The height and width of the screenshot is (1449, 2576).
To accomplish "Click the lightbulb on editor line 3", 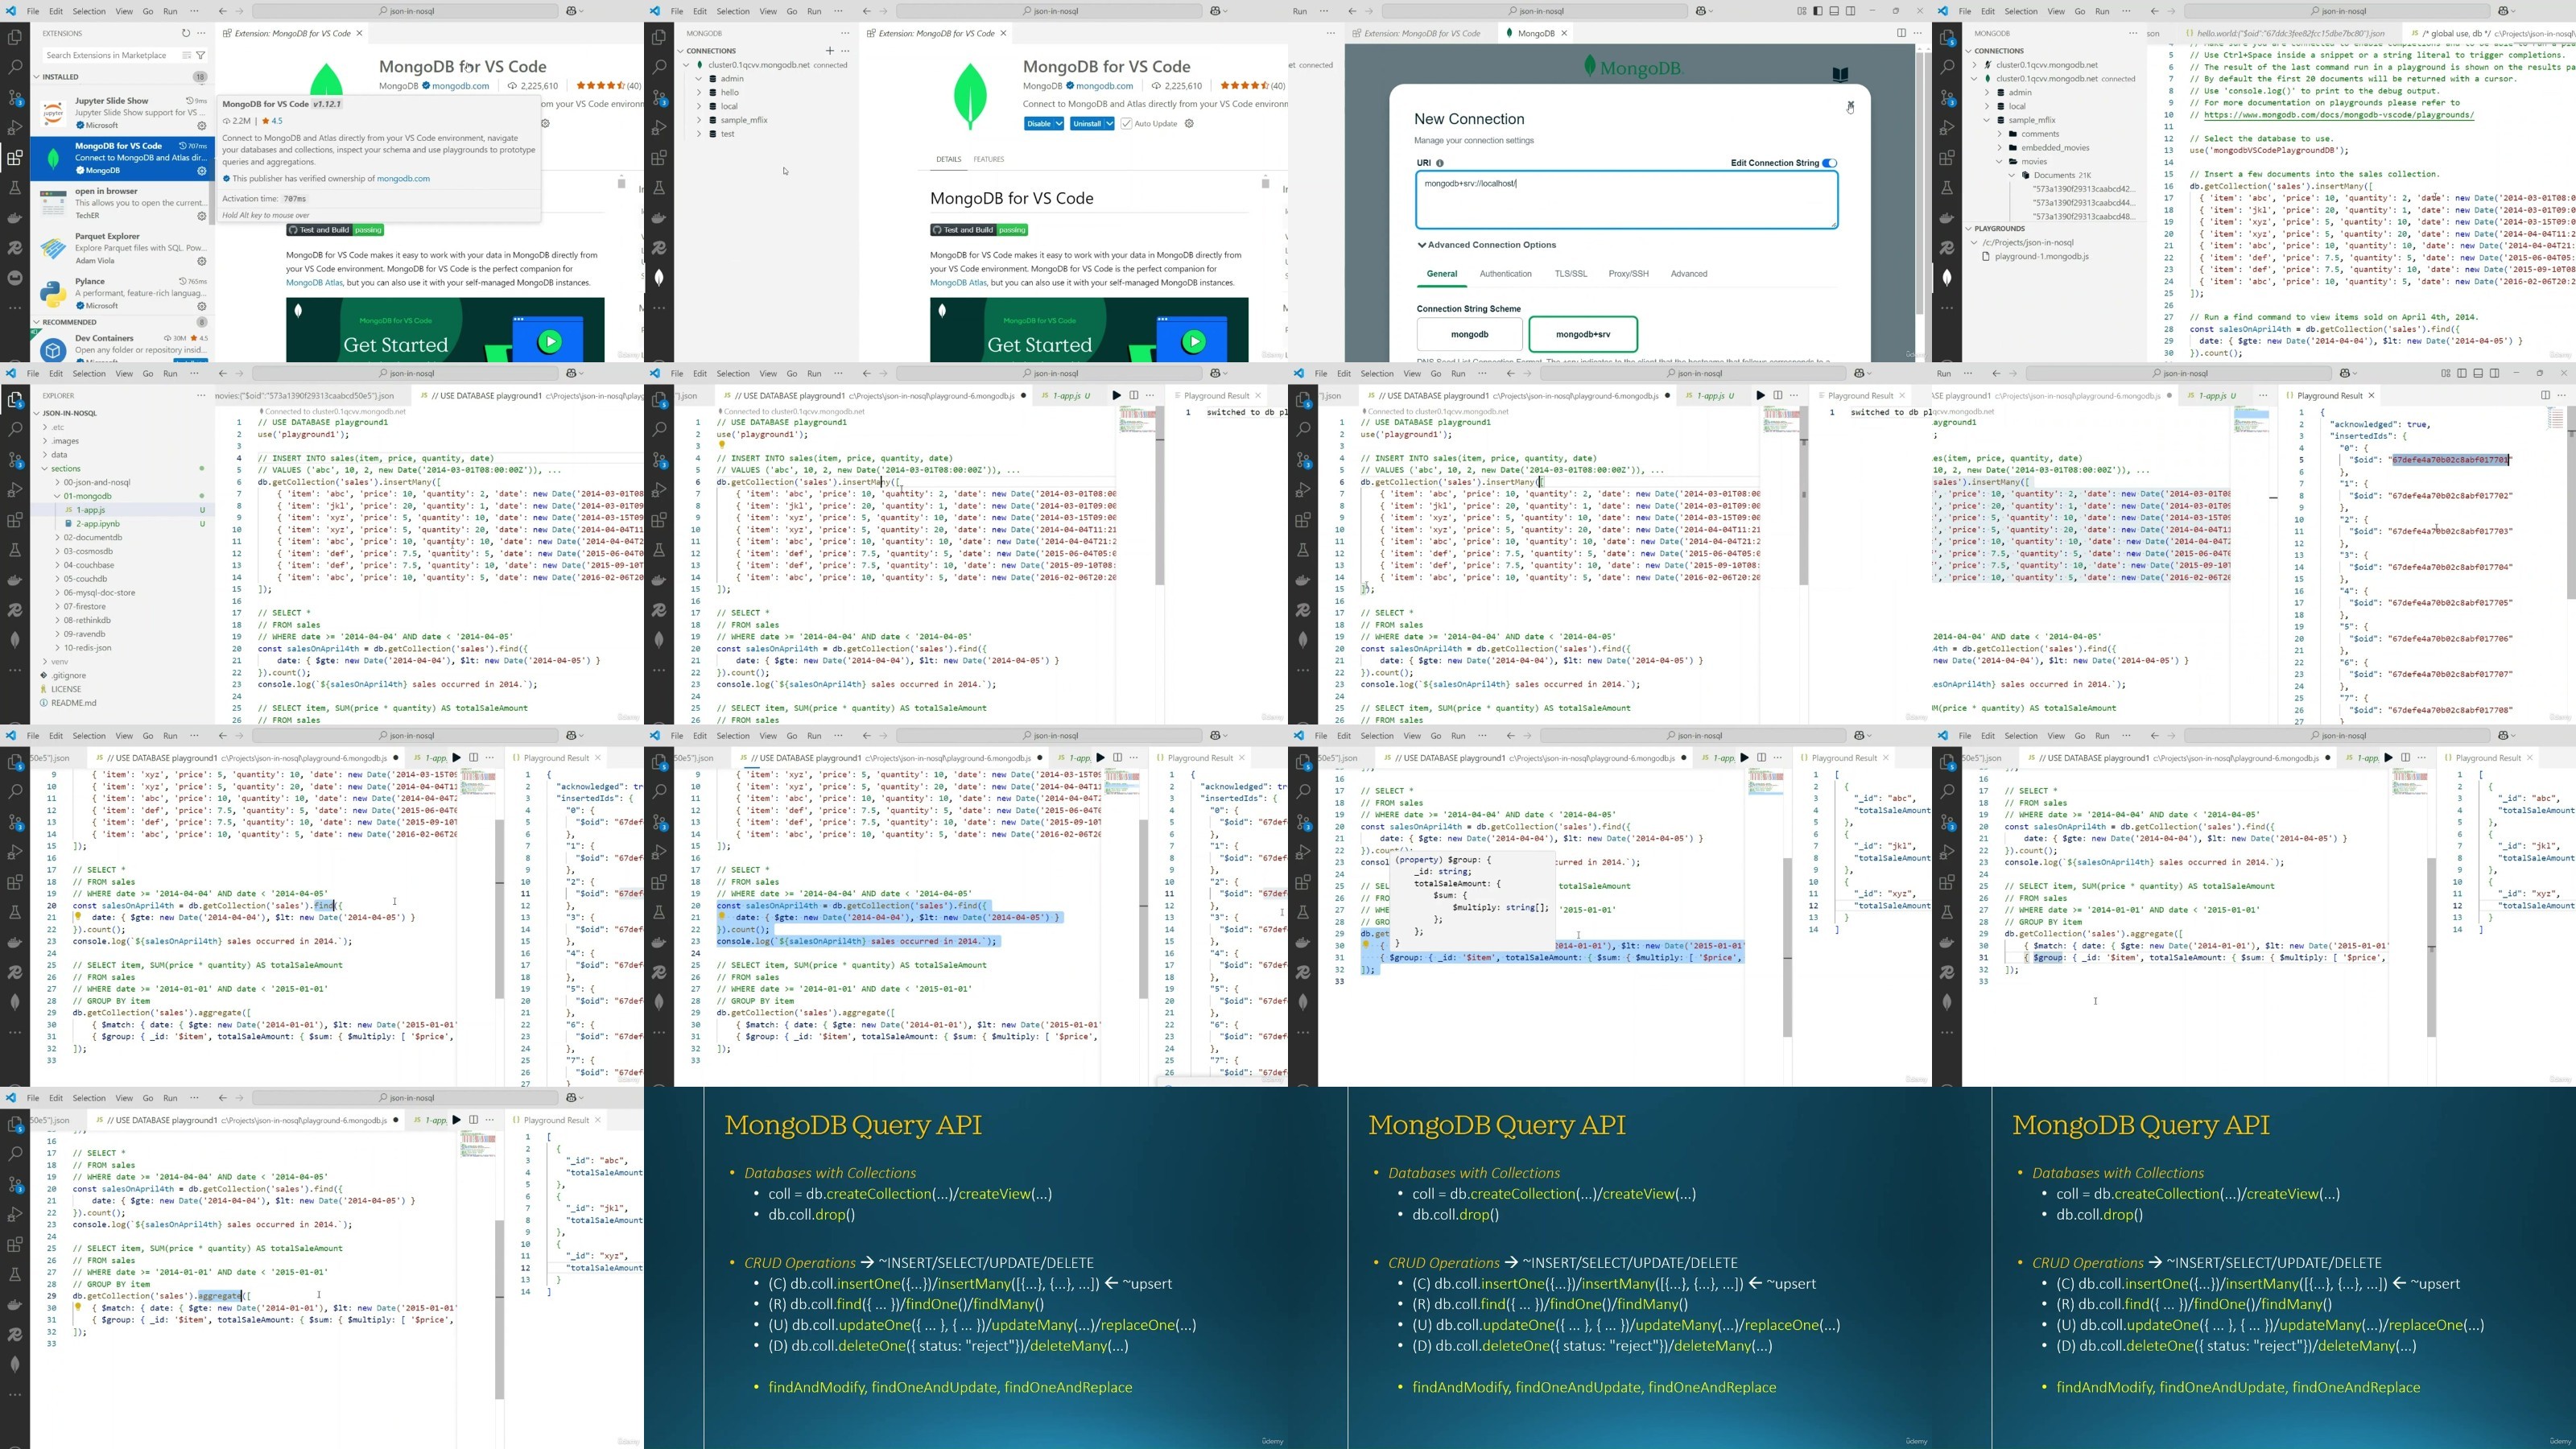I will pos(721,446).
